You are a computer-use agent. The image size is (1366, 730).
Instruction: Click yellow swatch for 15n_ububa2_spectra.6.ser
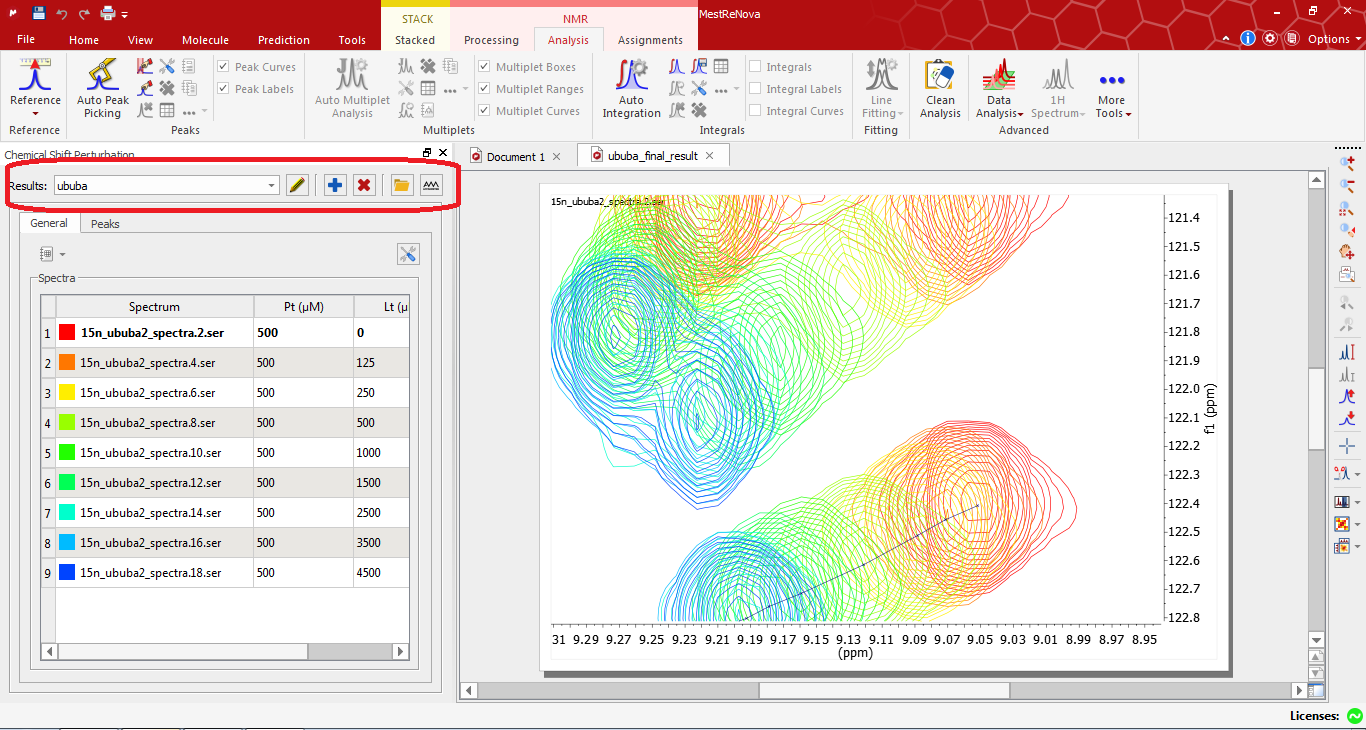tap(68, 392)
